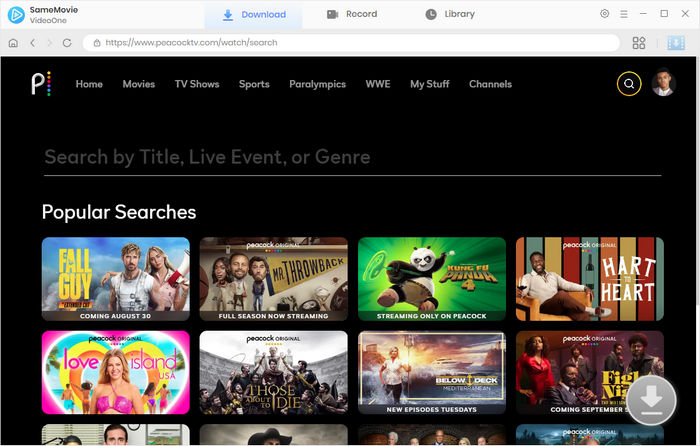700x446 pixels.
Task: Click the round floating download button
Action: coord(651,400)
